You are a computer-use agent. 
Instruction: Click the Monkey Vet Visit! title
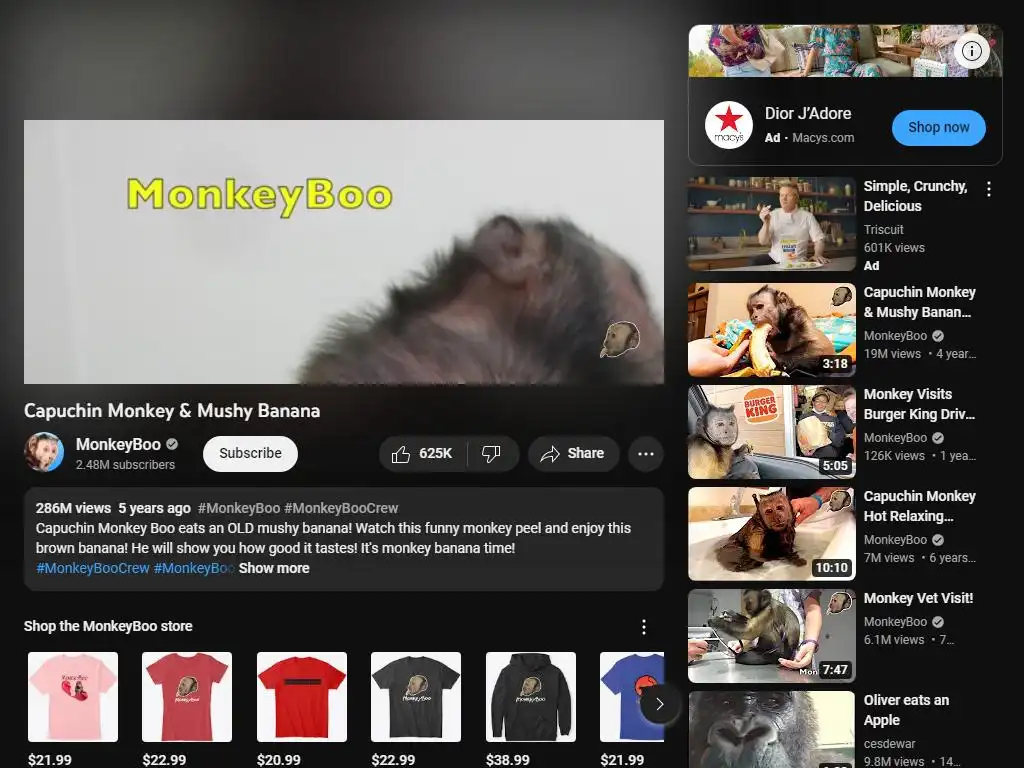pyautogui.click(x=918, y=598)
